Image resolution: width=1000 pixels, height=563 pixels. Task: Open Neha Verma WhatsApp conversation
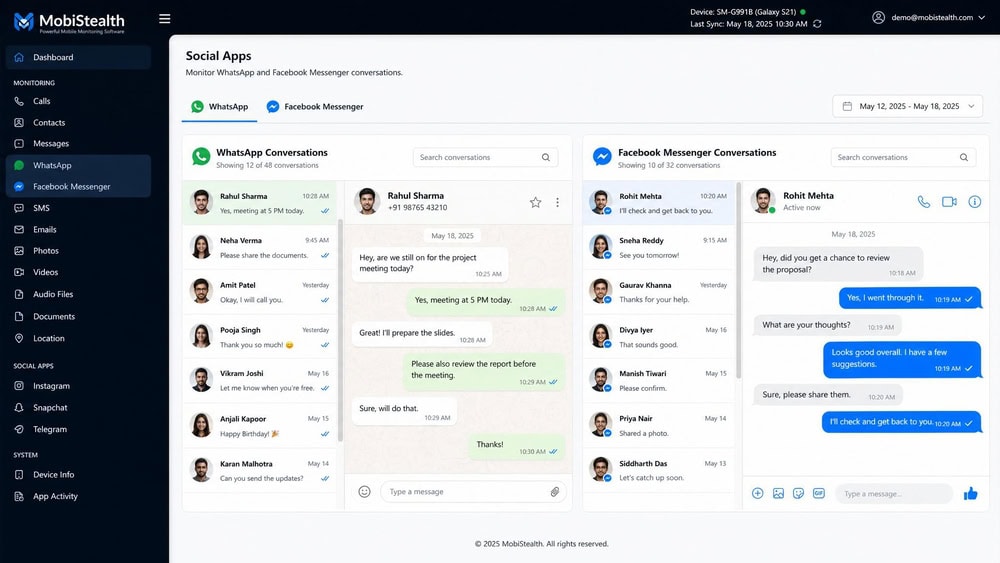tap(260, 247)
